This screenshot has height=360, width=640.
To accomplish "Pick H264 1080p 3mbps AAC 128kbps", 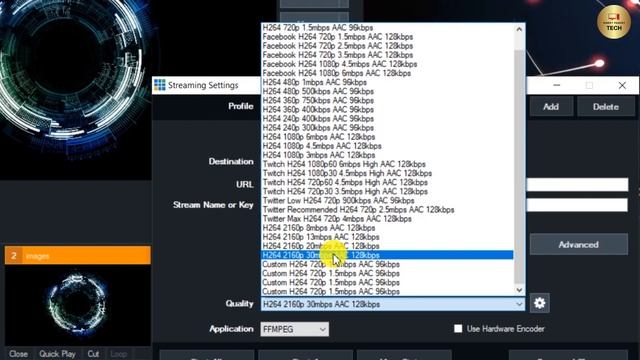I will coord(387,155).
